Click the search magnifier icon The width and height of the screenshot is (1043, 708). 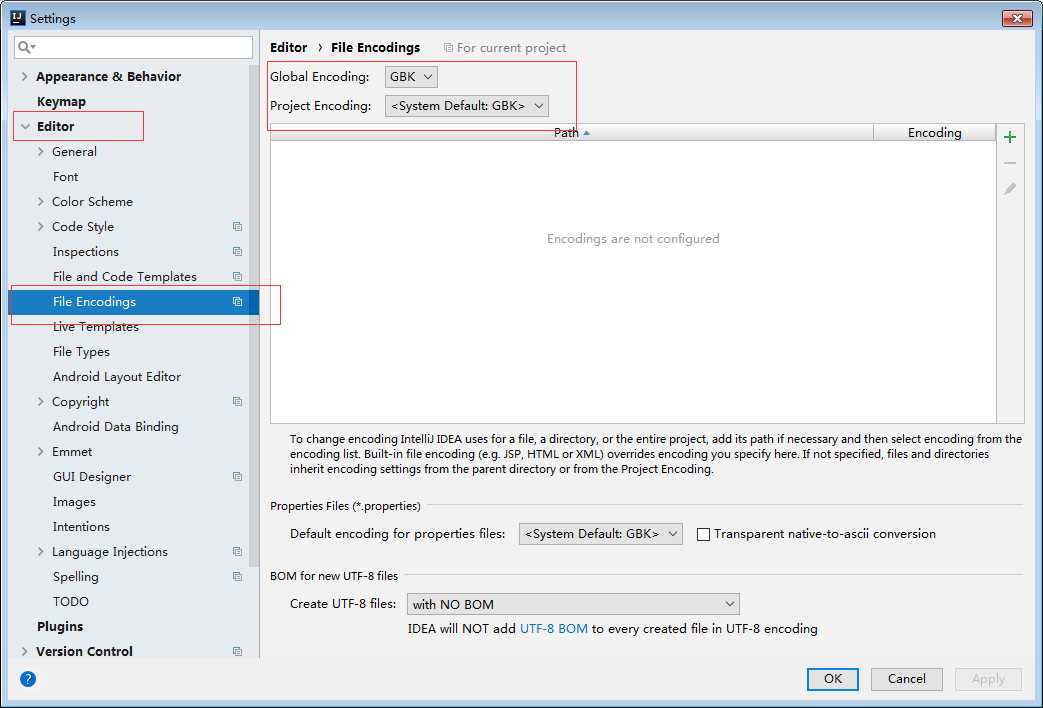pos(26,47)
